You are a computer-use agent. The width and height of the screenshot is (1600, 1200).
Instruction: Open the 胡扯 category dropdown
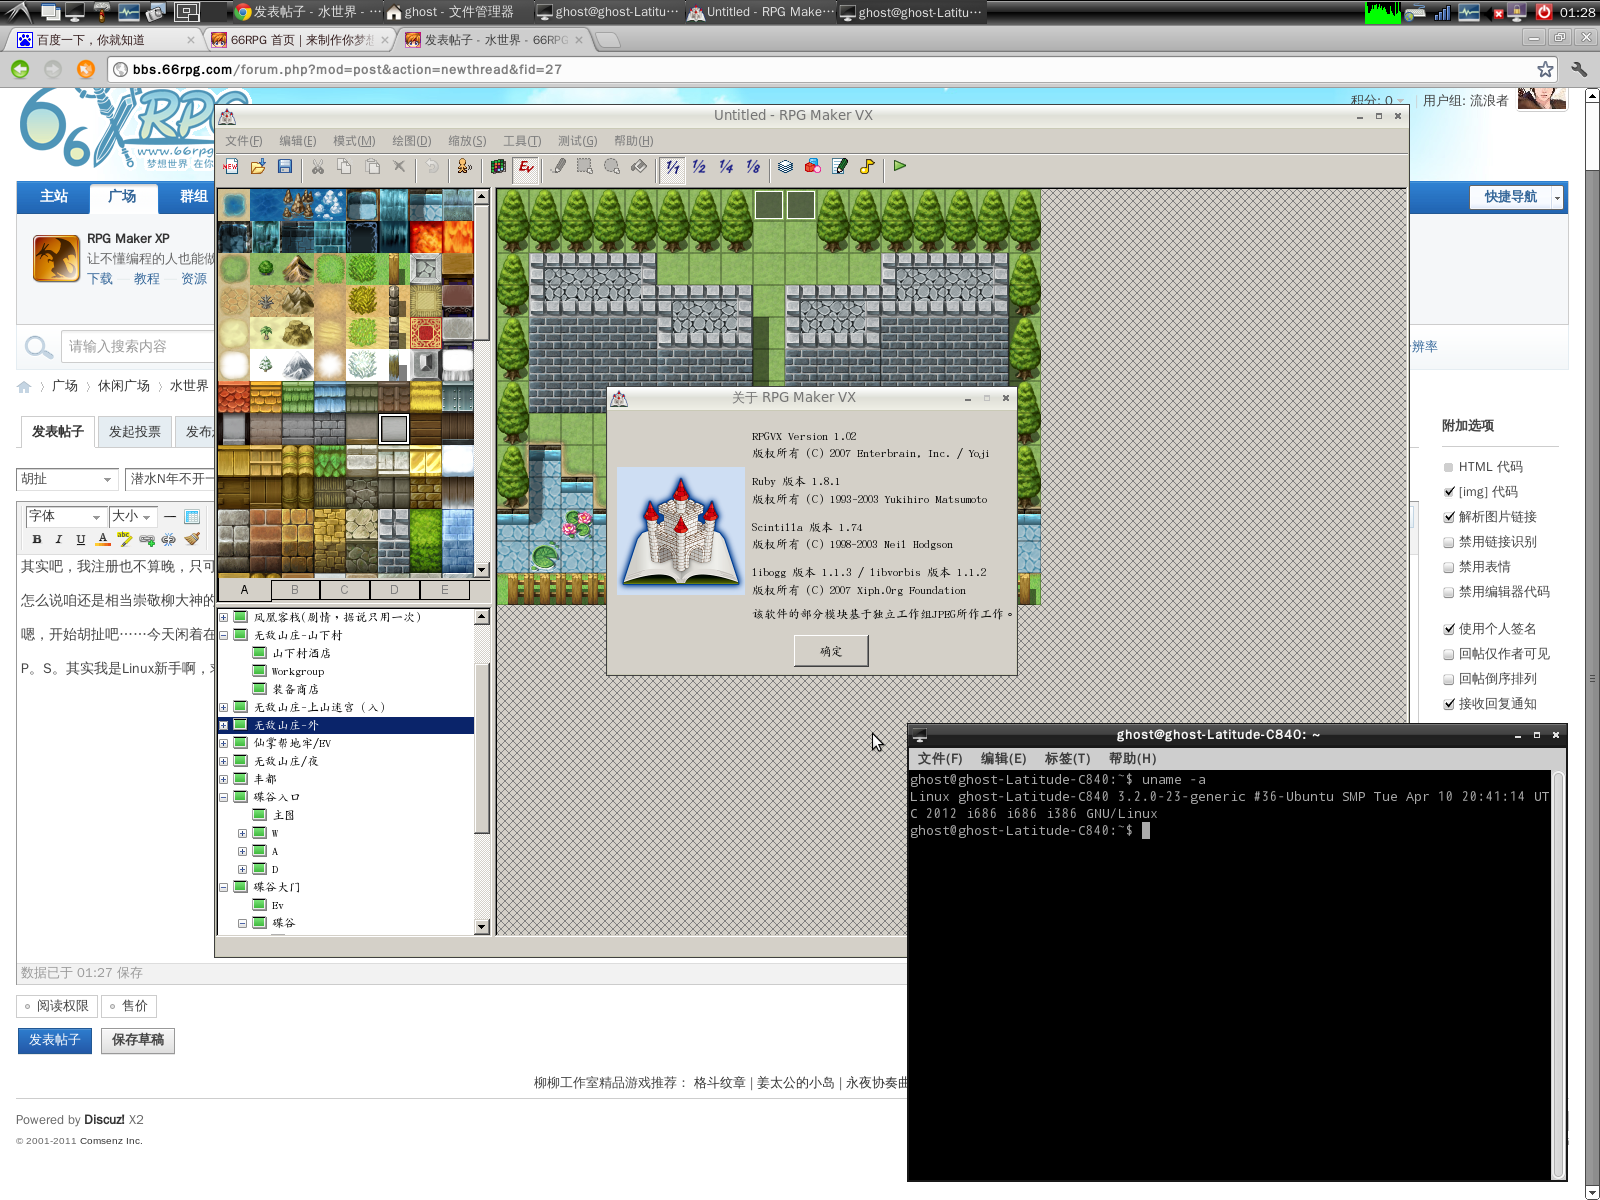point(67,479)
